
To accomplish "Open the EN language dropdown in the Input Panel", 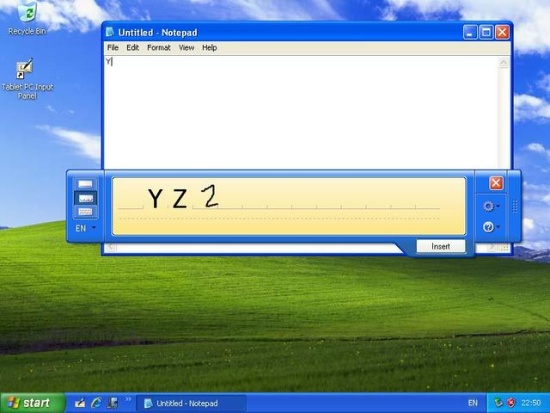I will [x=85, y=228].
